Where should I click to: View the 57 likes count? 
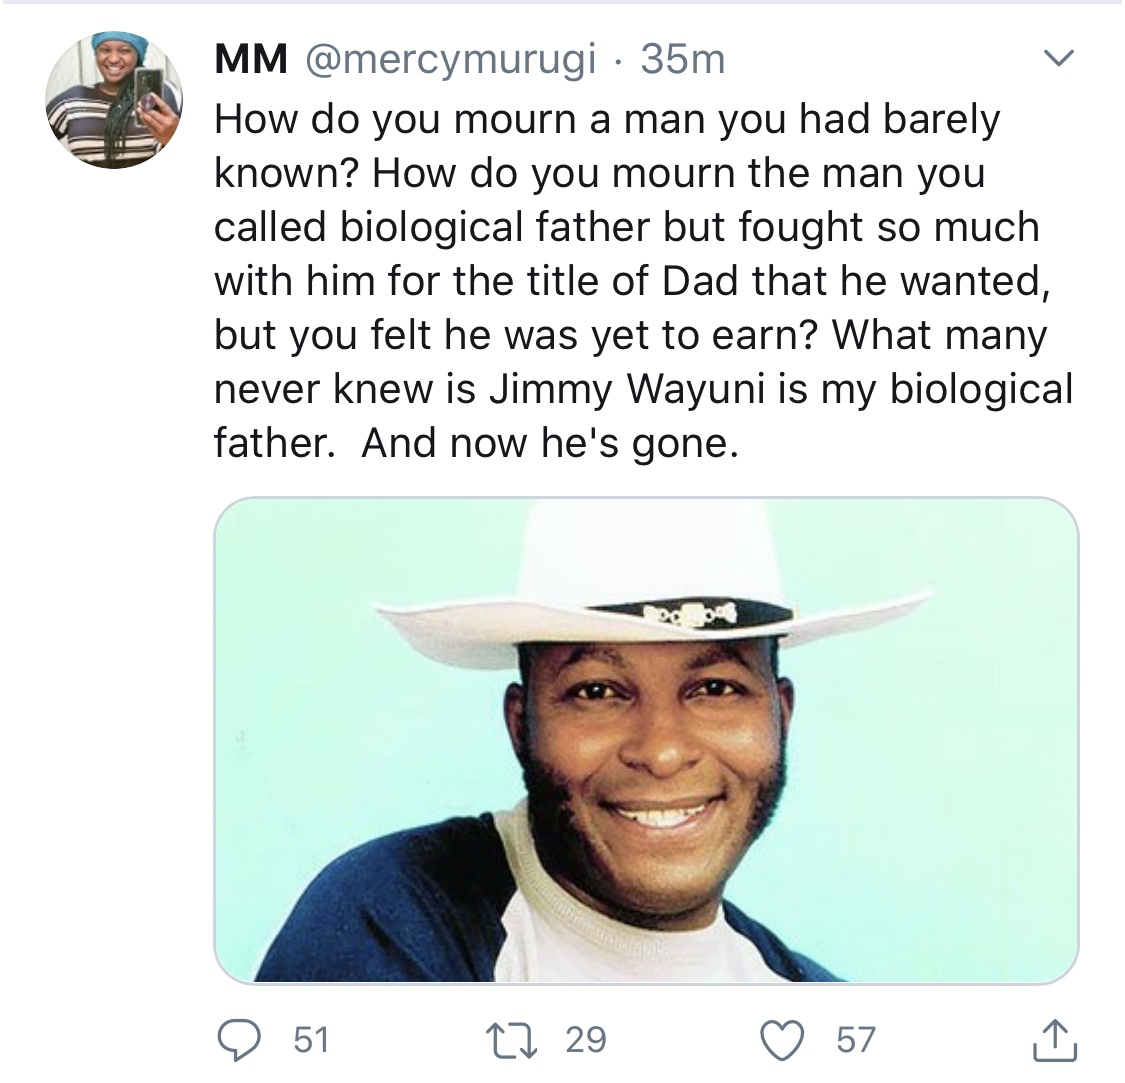(856, 1040)
